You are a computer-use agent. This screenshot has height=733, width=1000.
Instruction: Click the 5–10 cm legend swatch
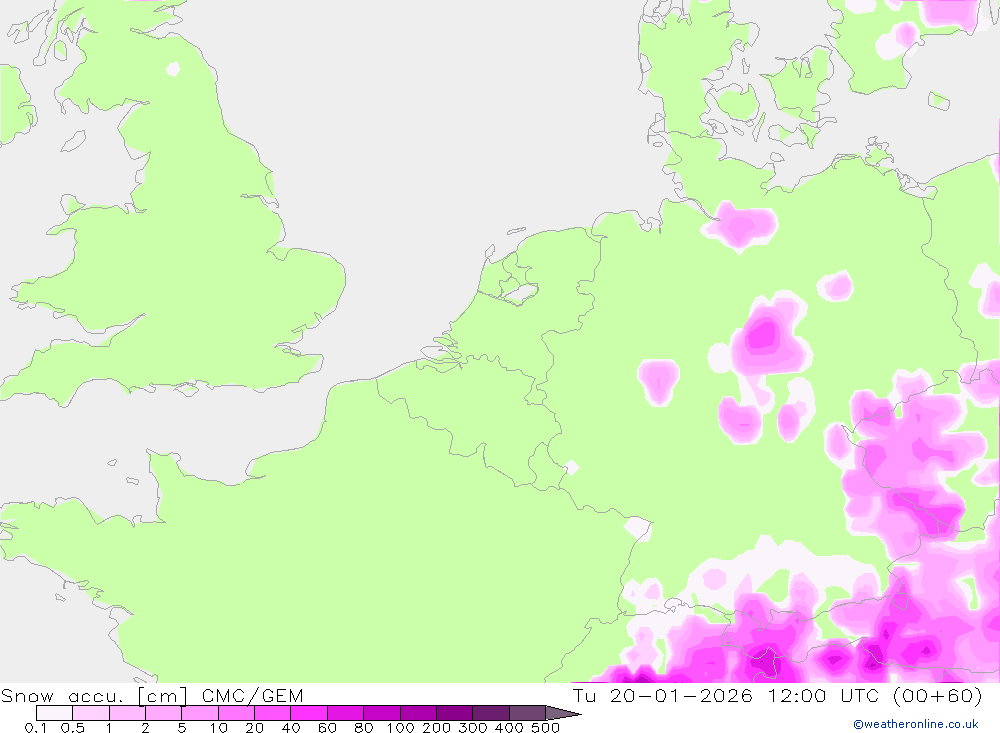pyautogui.click(x=200, y=713)
